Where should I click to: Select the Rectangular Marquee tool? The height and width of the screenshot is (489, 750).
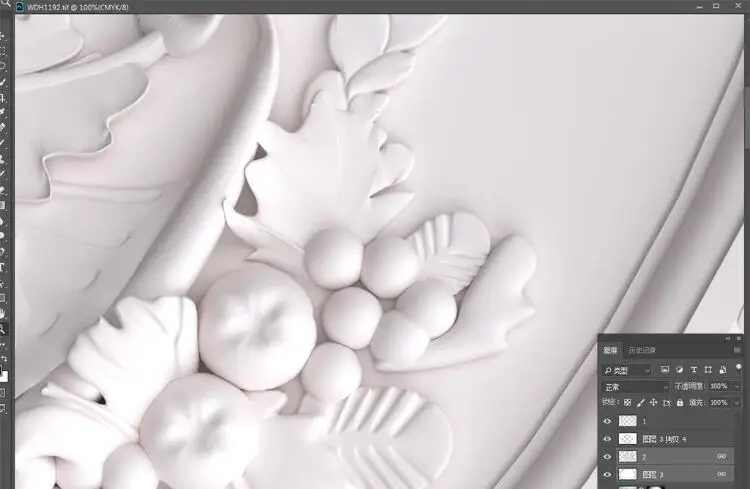pos(2,51)
